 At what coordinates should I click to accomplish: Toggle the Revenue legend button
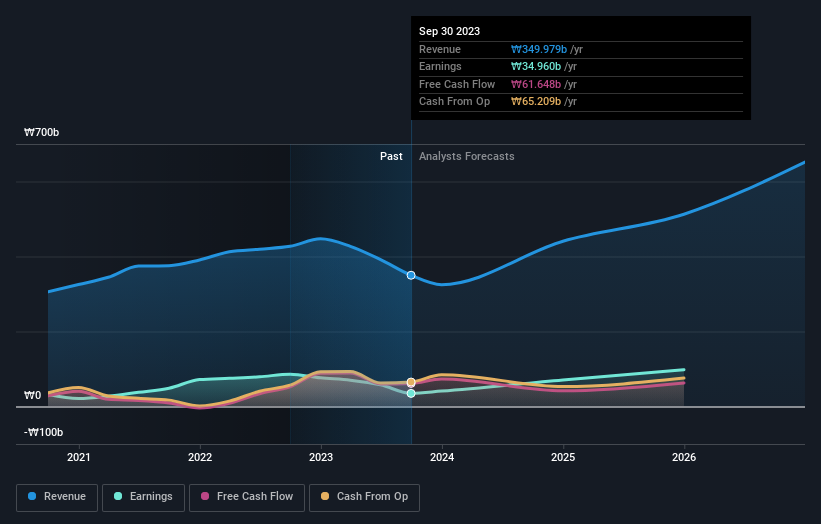(x=57, y=497)
